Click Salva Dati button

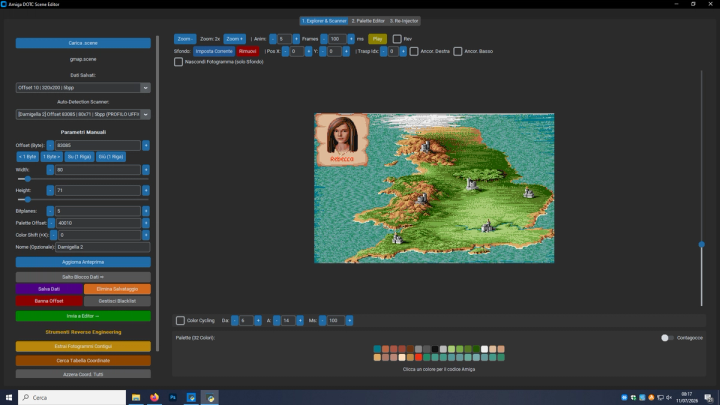[49, 289]
